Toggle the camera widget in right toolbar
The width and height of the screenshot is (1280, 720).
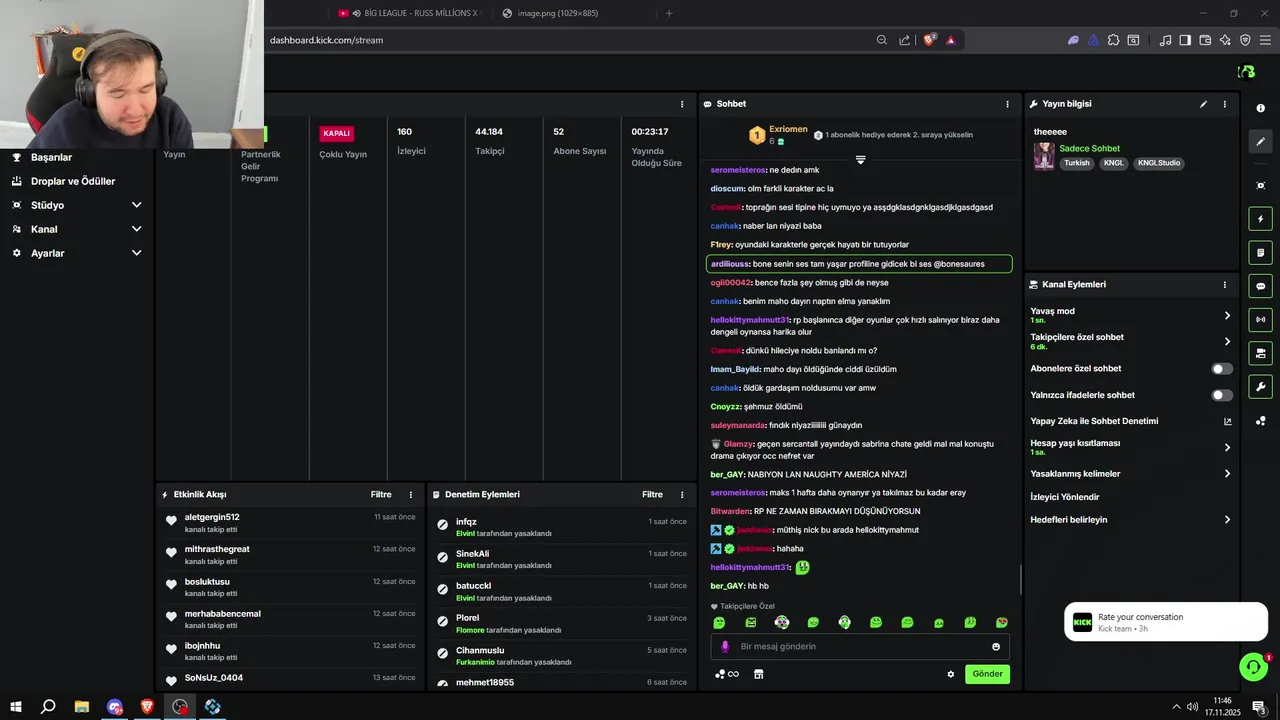(1260, 353)
